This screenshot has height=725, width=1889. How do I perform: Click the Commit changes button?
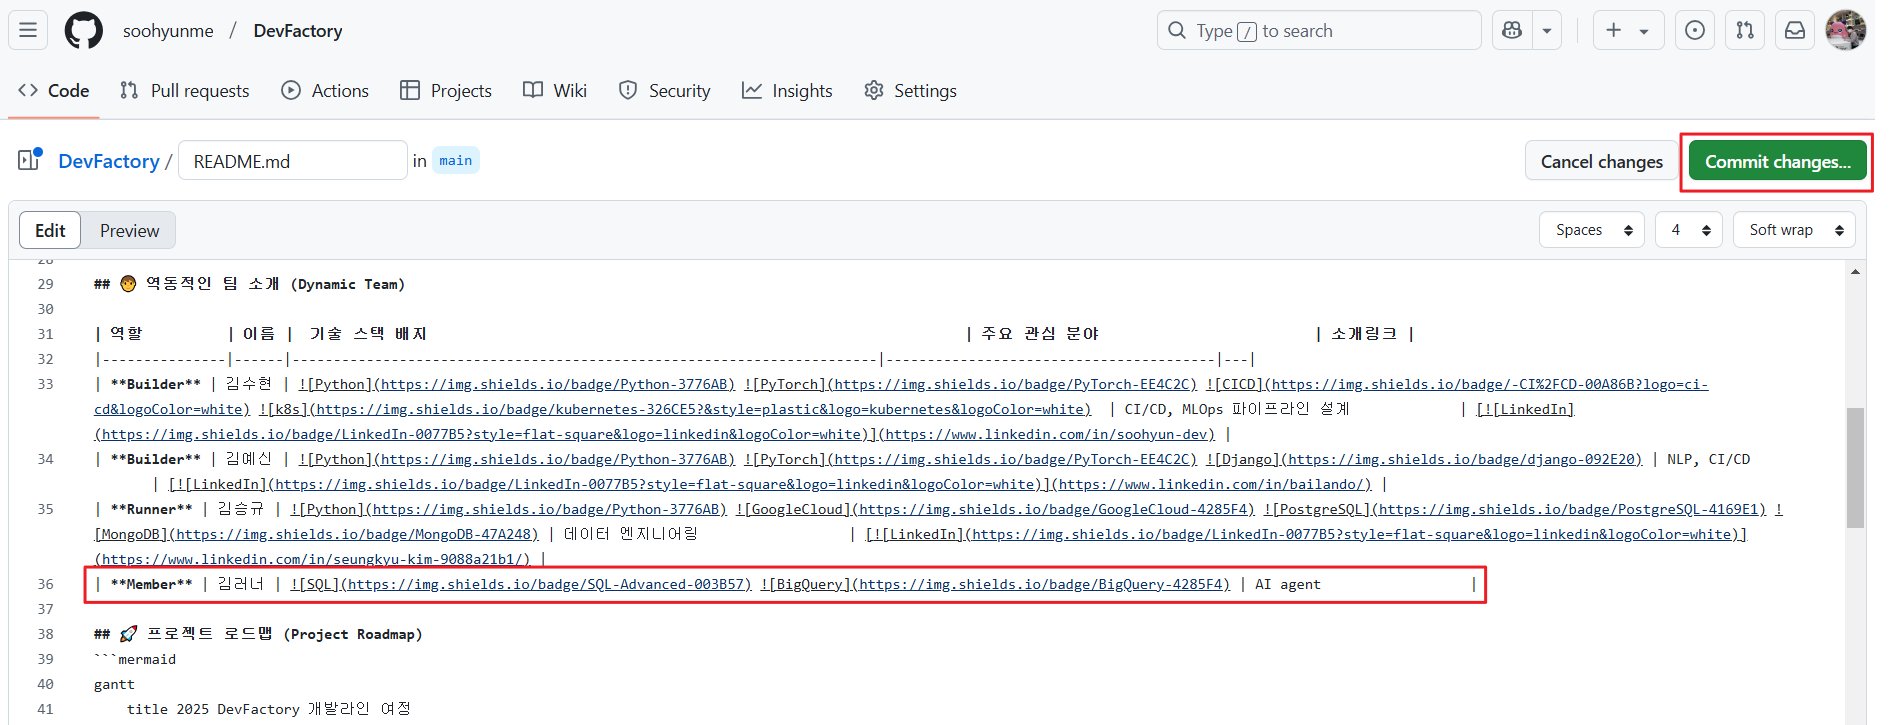[1777, 161]
